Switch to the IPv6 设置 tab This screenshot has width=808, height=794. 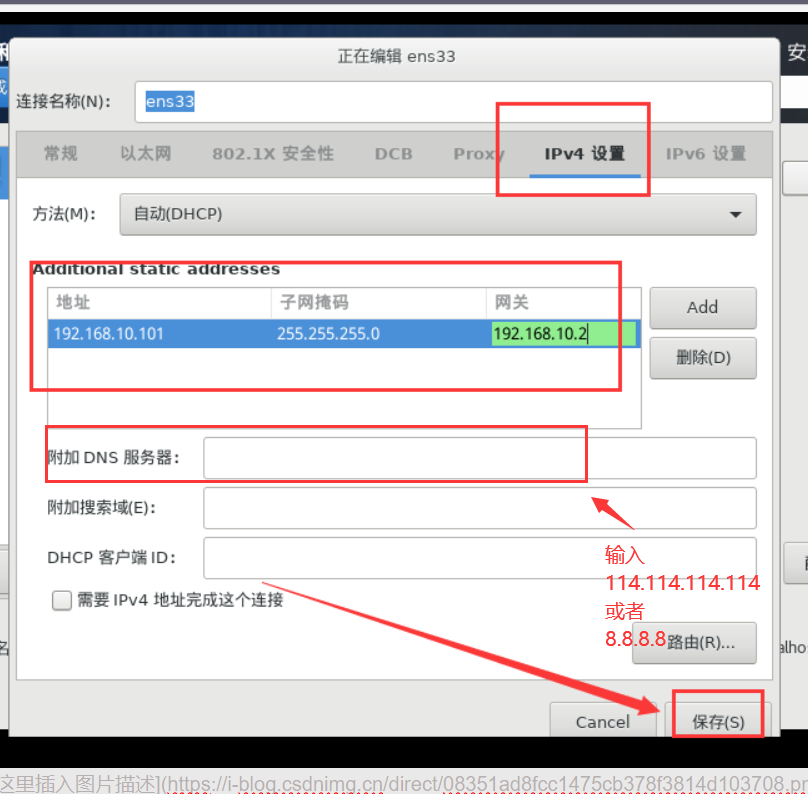pos(706,154)
